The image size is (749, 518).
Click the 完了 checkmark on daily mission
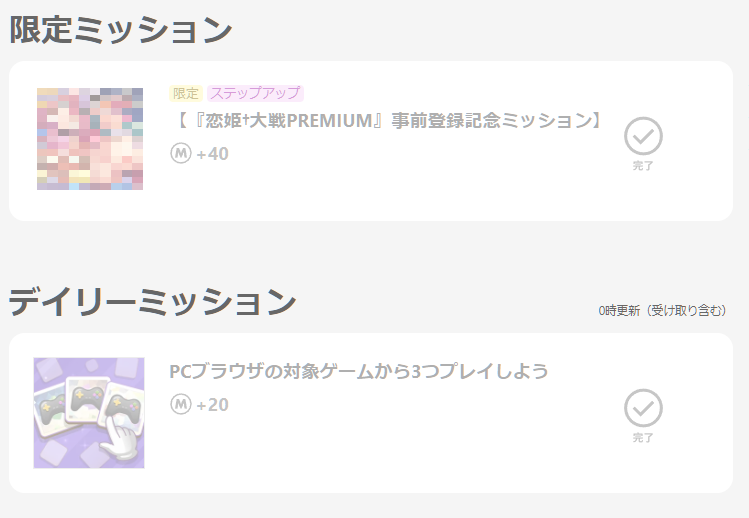tap(643, 408)
